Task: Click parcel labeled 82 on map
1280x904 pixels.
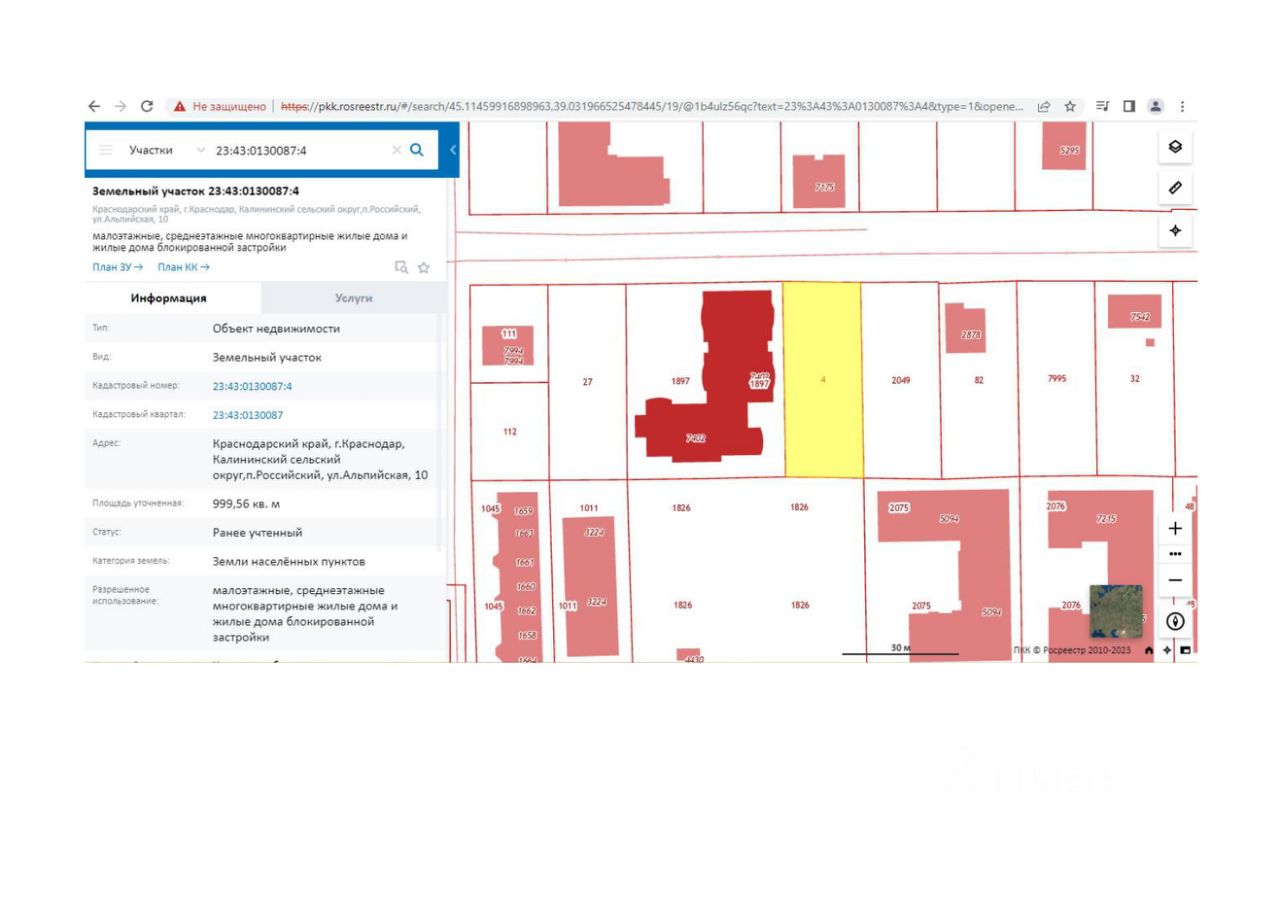Action: 979,381
